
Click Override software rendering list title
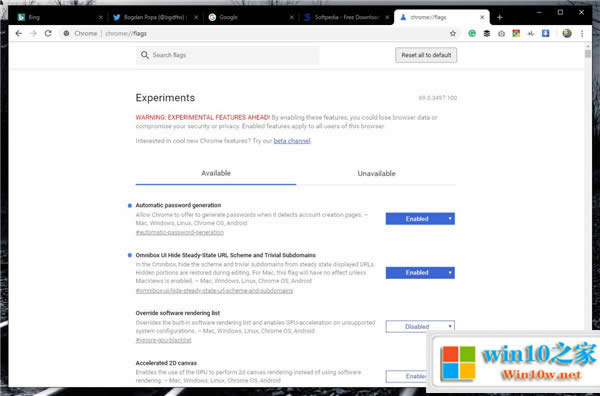point(178,313)
